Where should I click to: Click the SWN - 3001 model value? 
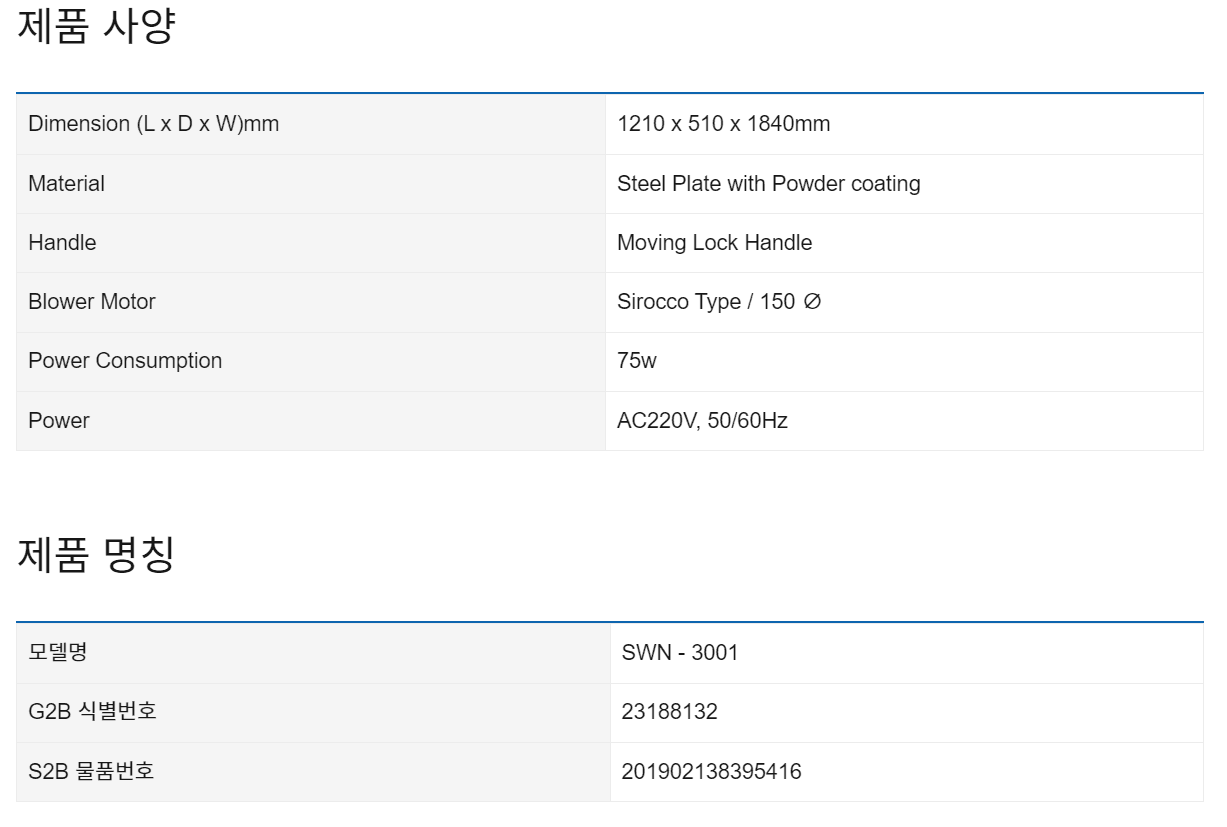click(x=680, y=653)
